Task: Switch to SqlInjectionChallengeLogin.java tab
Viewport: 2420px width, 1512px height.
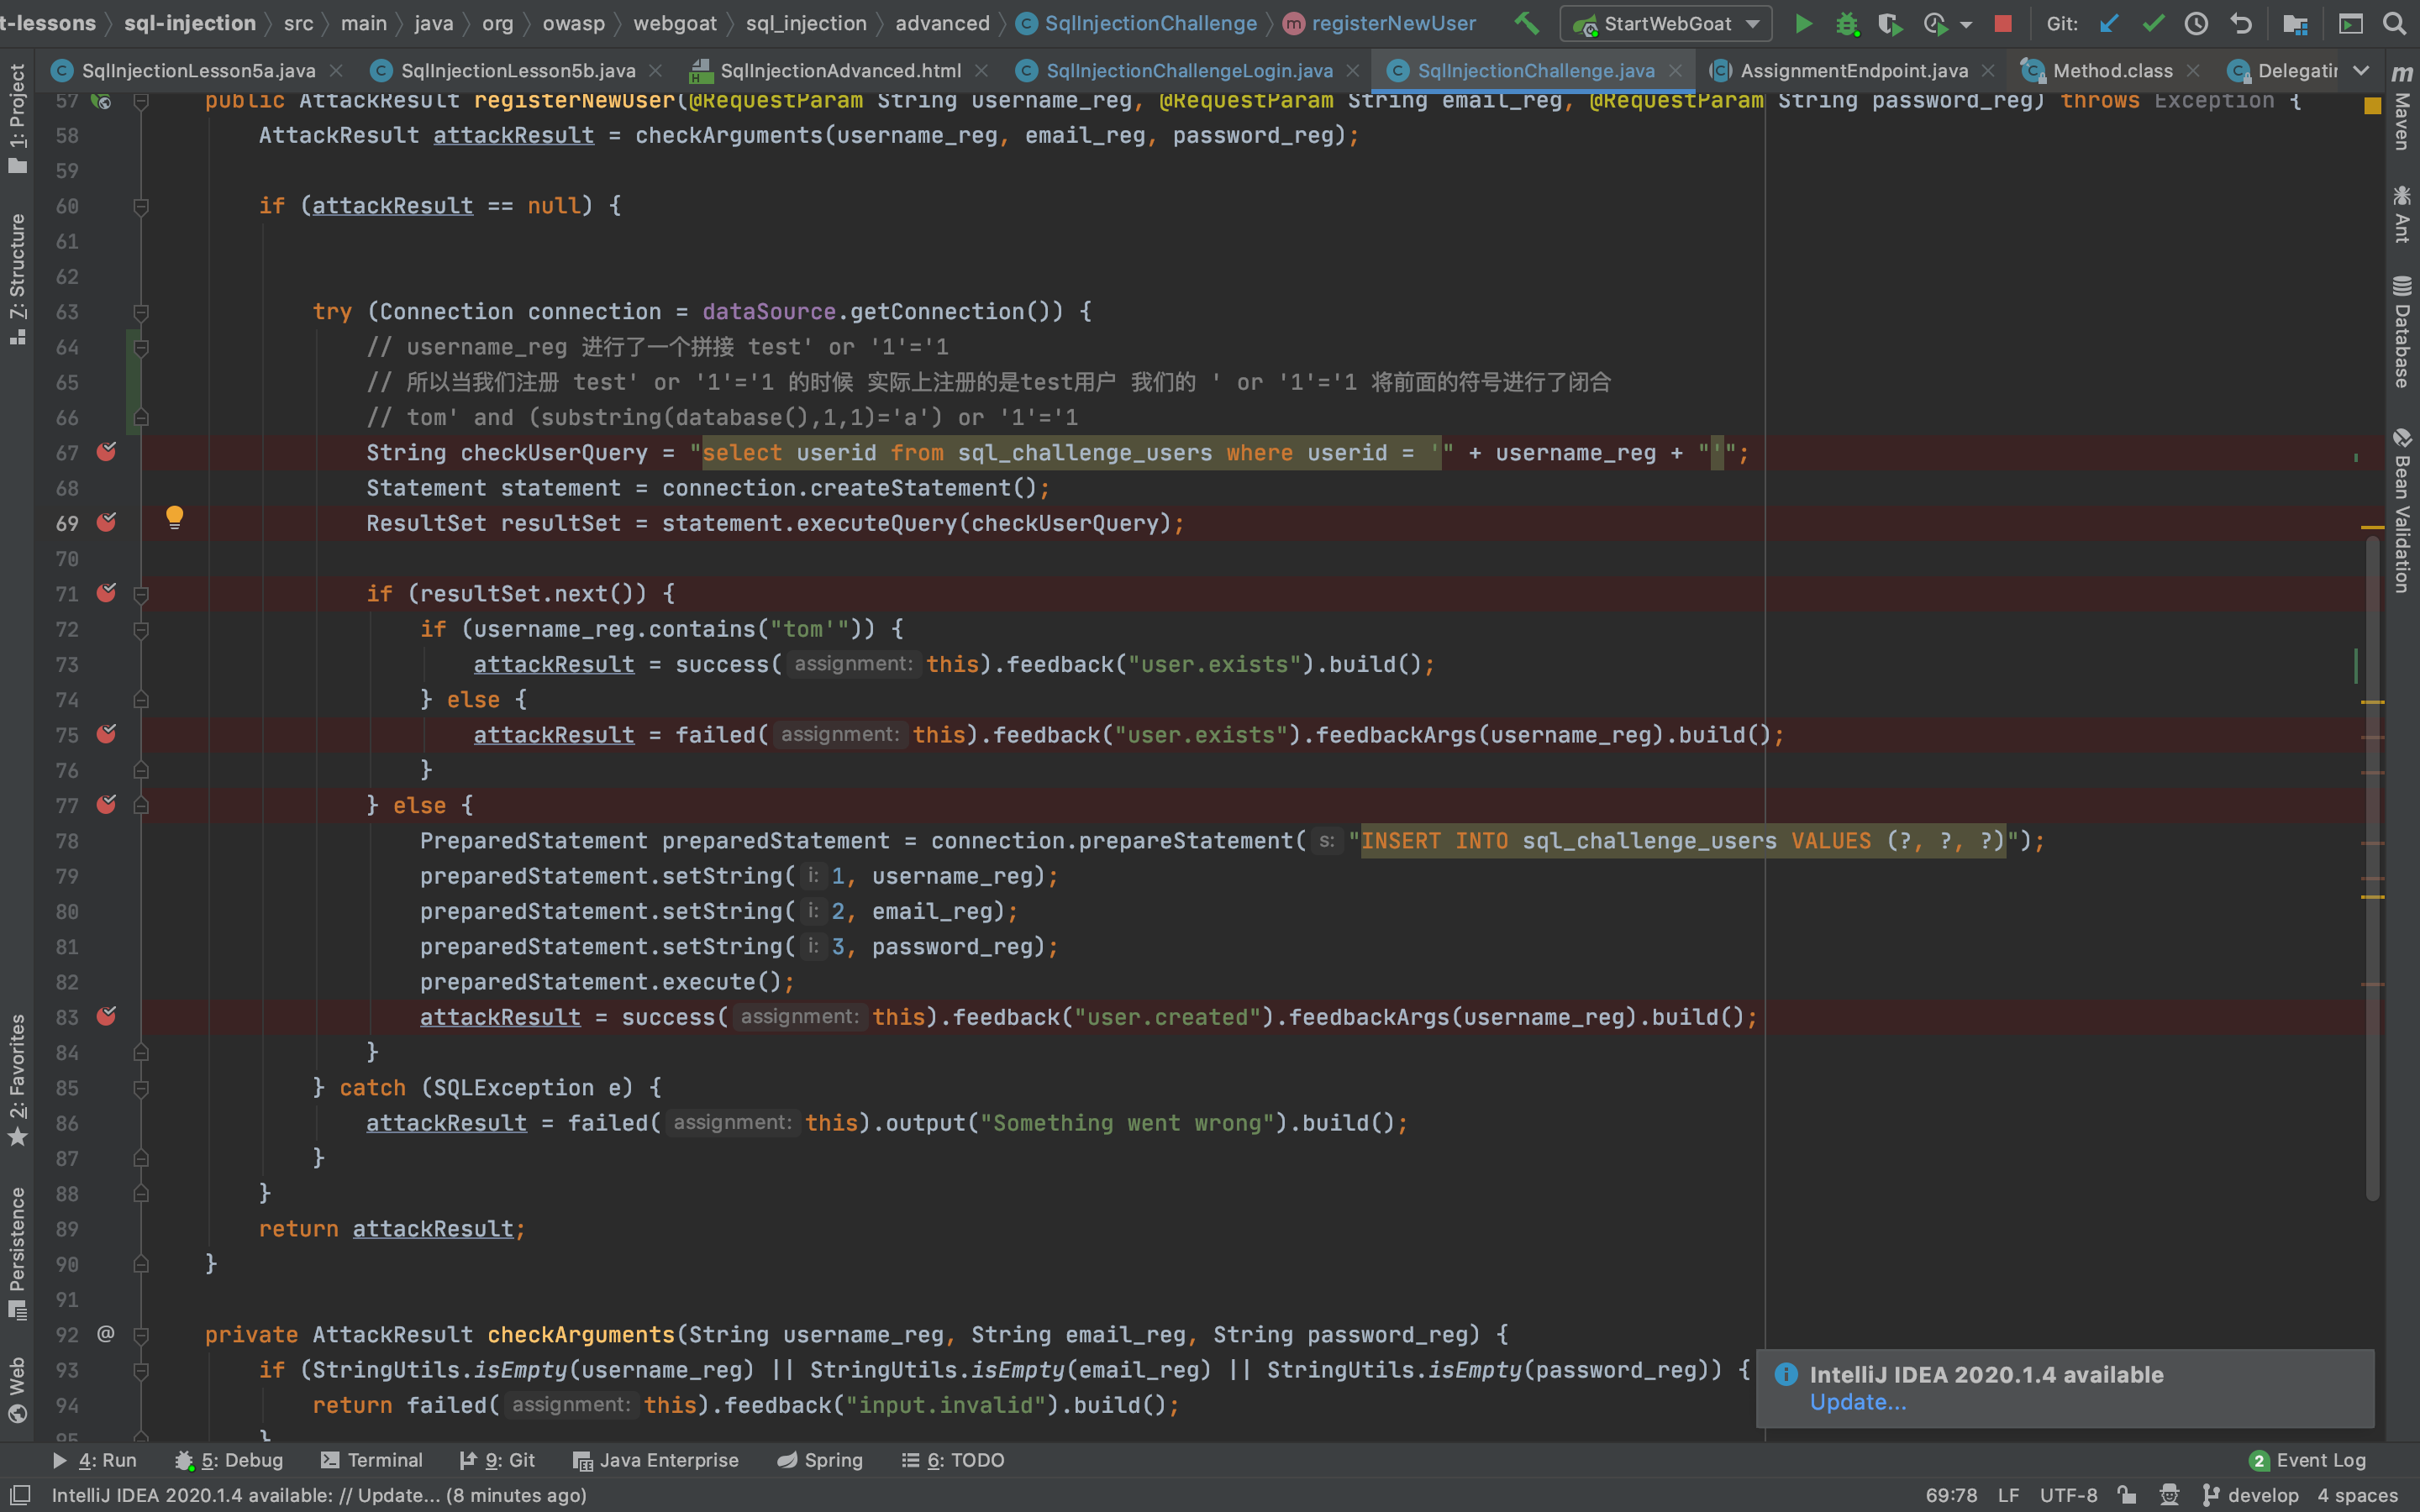Action: pos(1188,70)
